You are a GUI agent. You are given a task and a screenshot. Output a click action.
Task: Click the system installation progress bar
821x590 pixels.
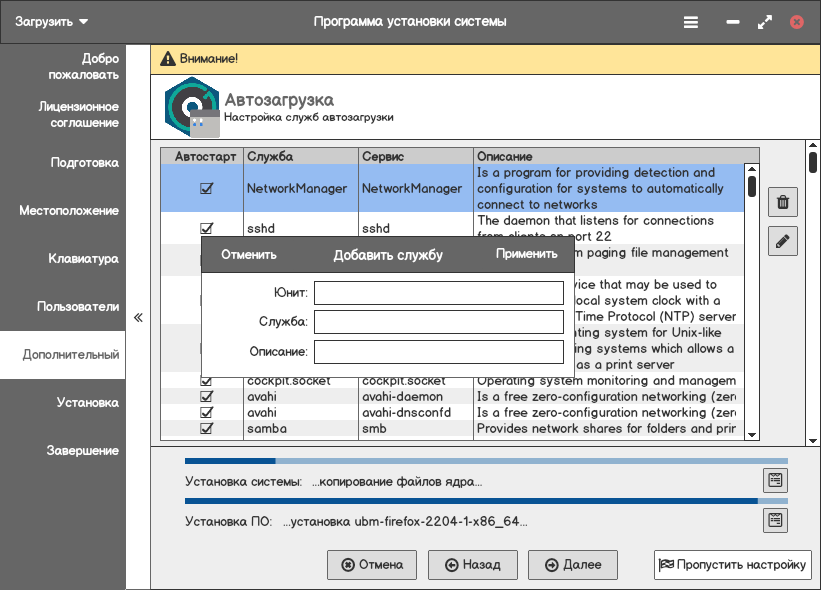(486, 462)
